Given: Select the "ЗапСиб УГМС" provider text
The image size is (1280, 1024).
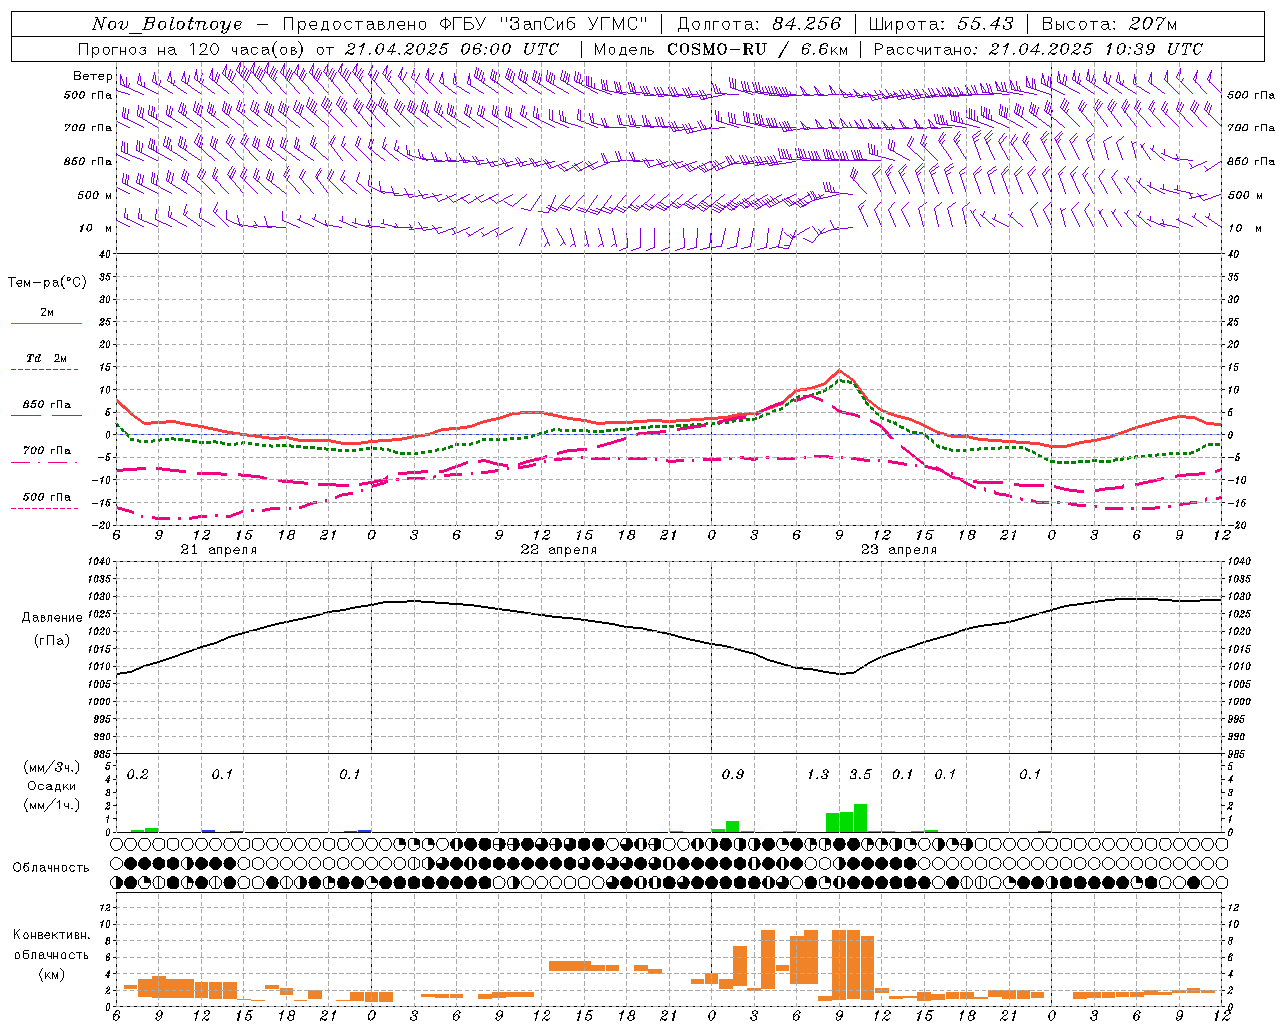Looking at the screenshot, I should tap(573, 24).
